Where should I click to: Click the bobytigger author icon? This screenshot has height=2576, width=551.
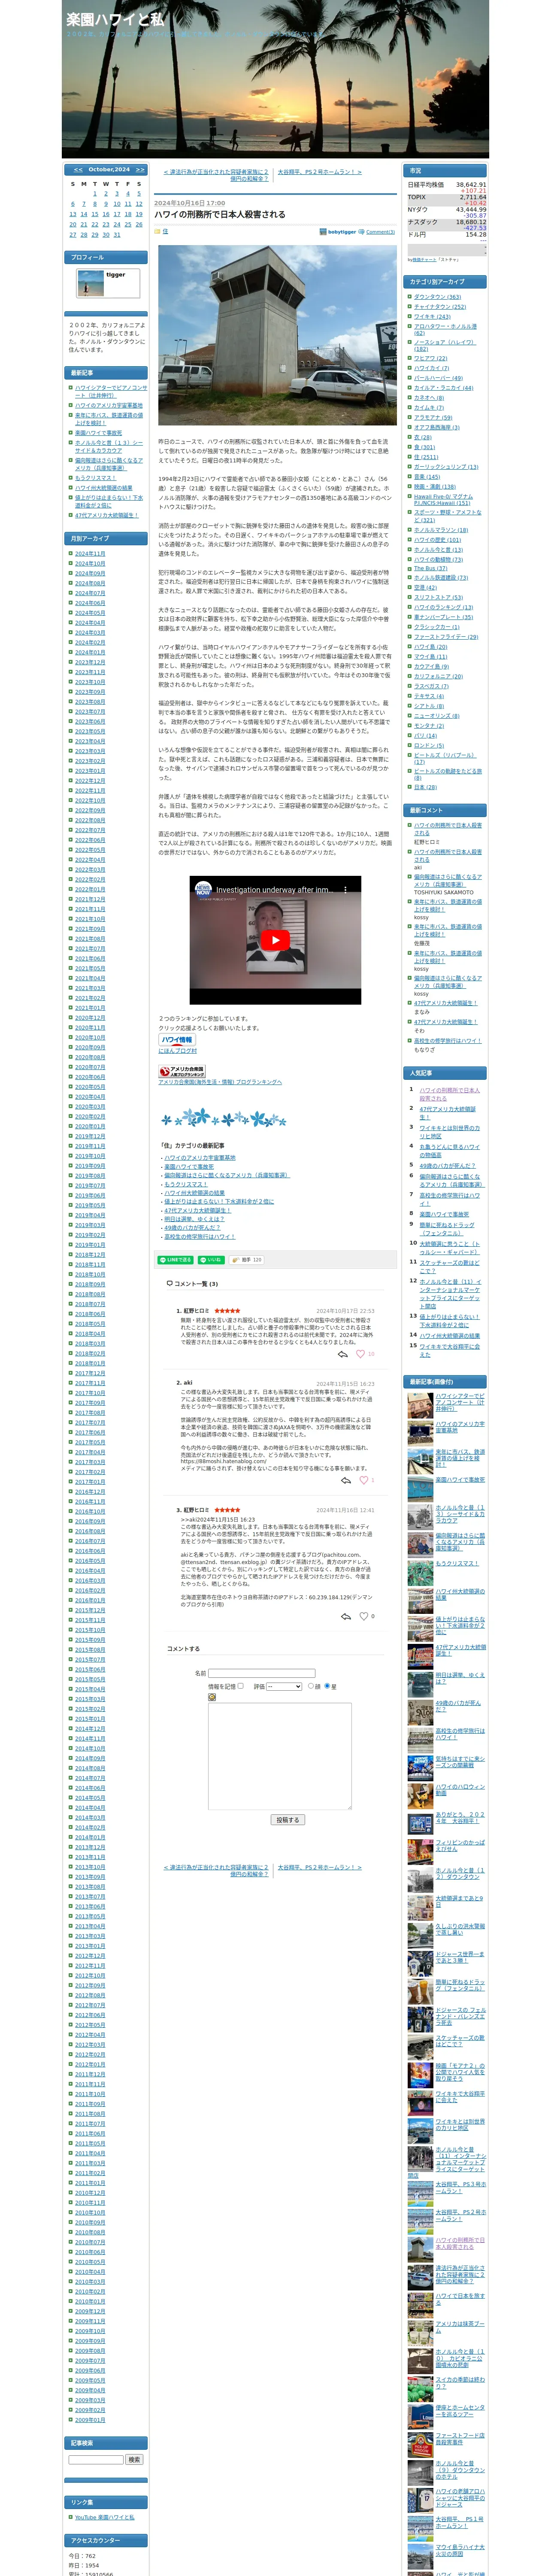tap(323, 232)
